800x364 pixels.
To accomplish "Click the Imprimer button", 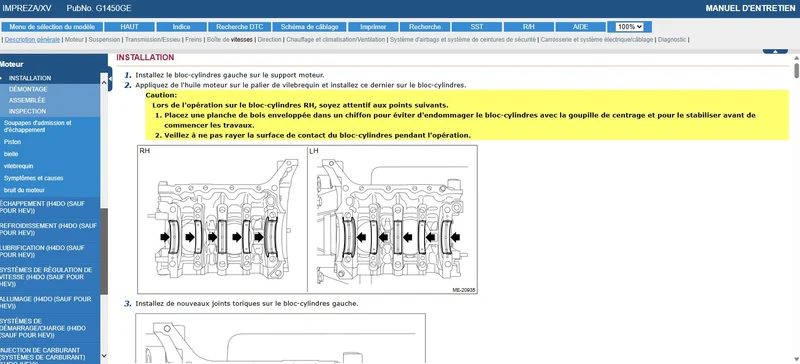I will (373, 27).
